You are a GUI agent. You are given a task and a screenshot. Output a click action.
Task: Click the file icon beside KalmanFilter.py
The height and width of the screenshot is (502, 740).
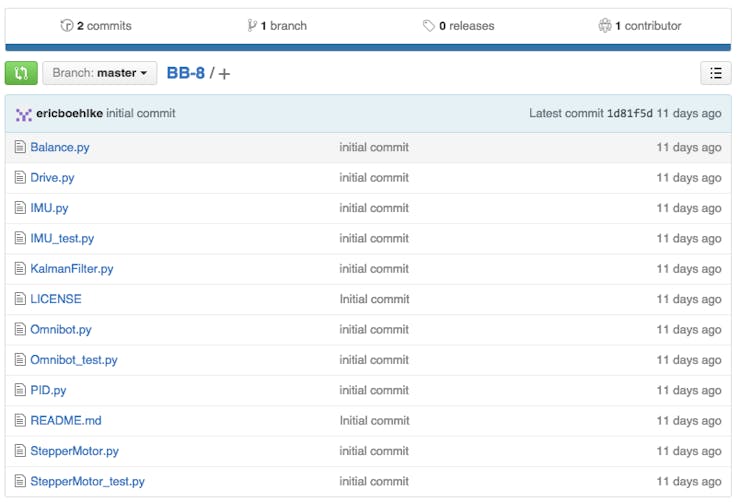pos(20,268)
